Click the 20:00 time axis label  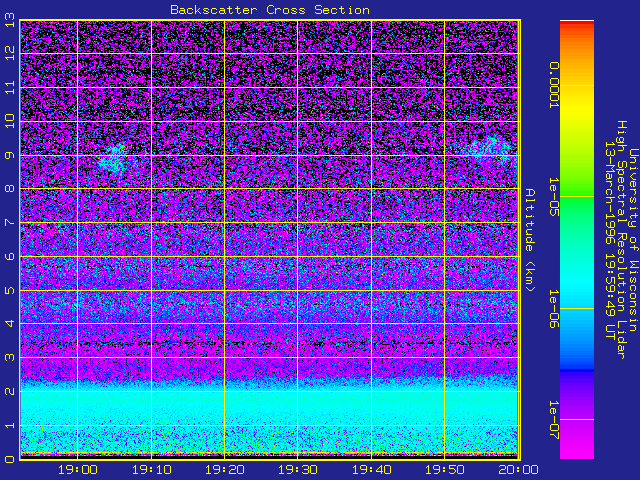tap(518, 470)
